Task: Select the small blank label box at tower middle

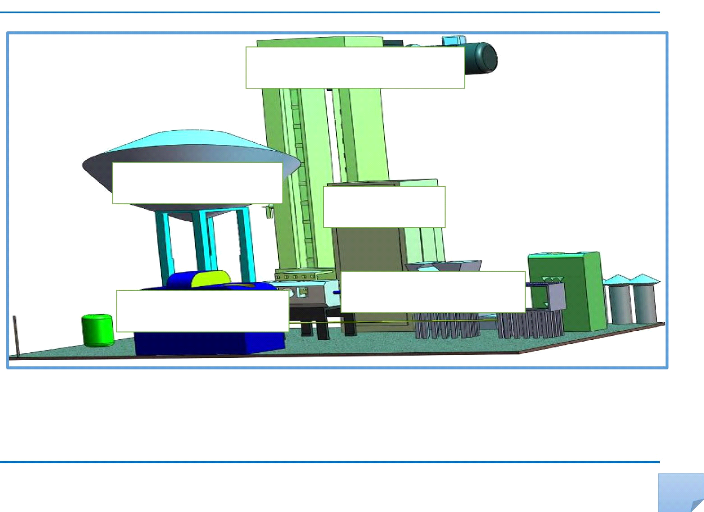Action: (x=384, y=207)
